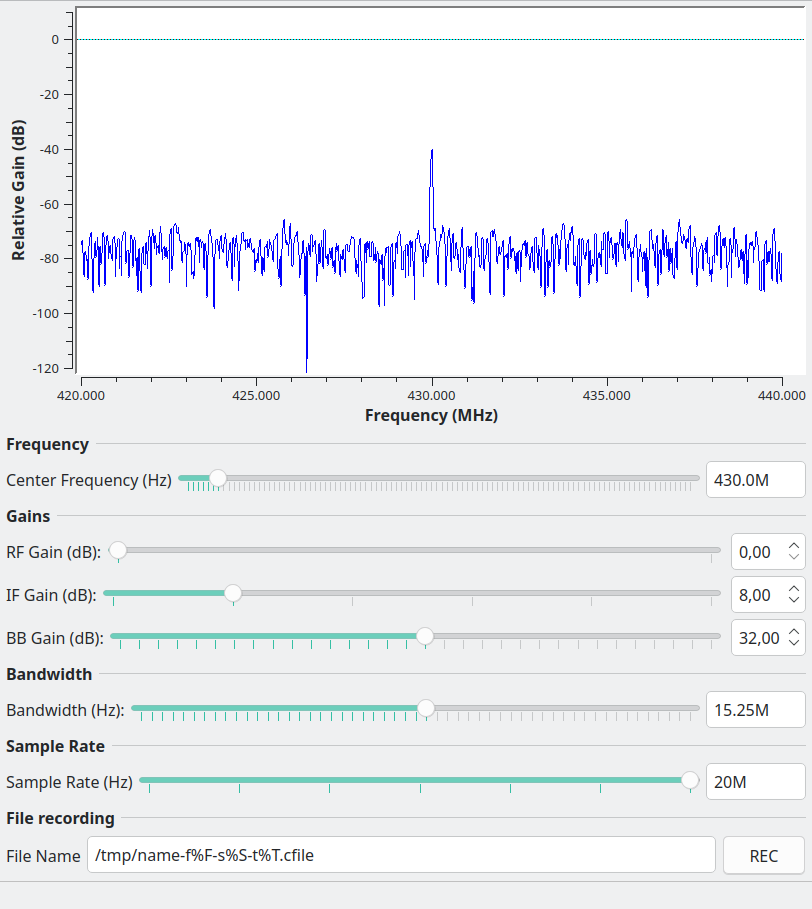Click the 'Gains' section heading
The width and height of the screenshot is (812, 909).
pyautogui.click(x=28, y=516)
